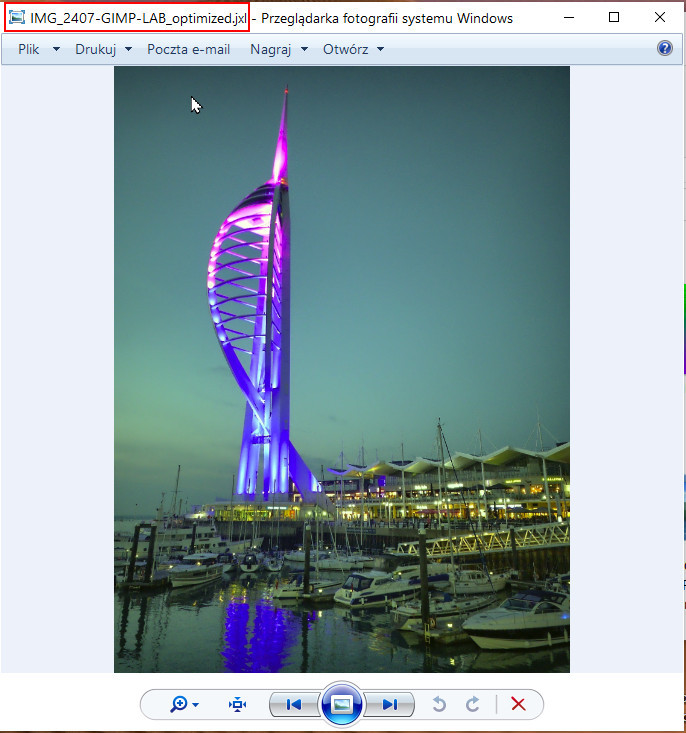
Task: Go to the next photo
Action: click(x=389, y=704)
